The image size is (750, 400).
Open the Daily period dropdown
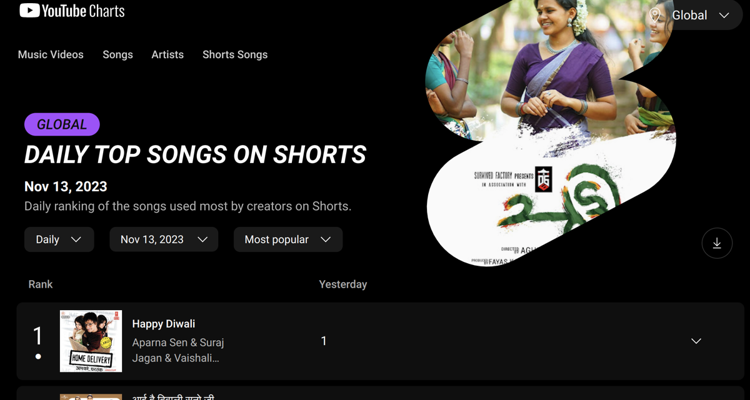(x=59, y=239)
